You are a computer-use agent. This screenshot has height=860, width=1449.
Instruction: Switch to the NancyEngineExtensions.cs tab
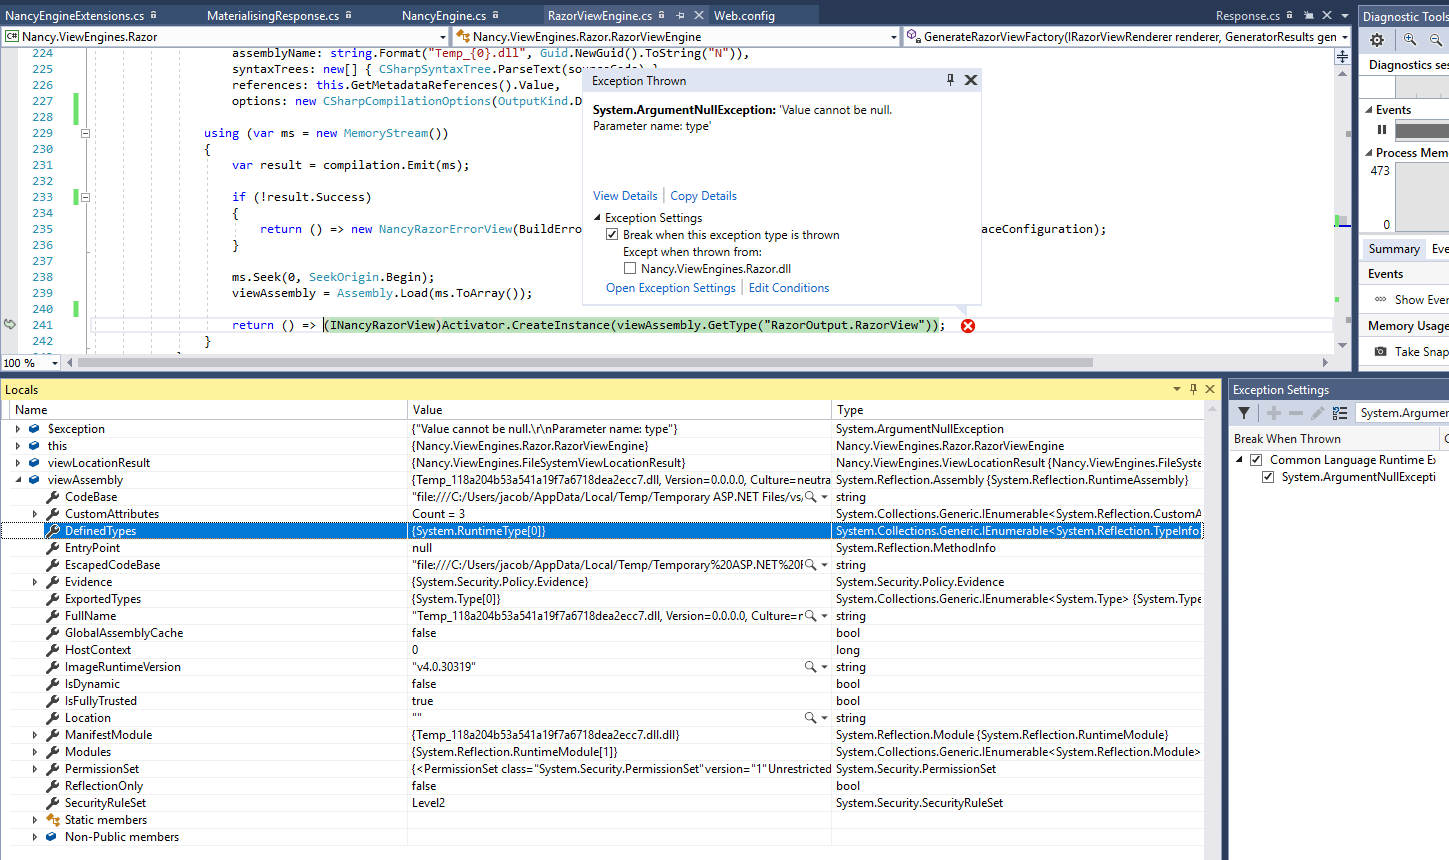pyautogui.click(x=74, y=16)
